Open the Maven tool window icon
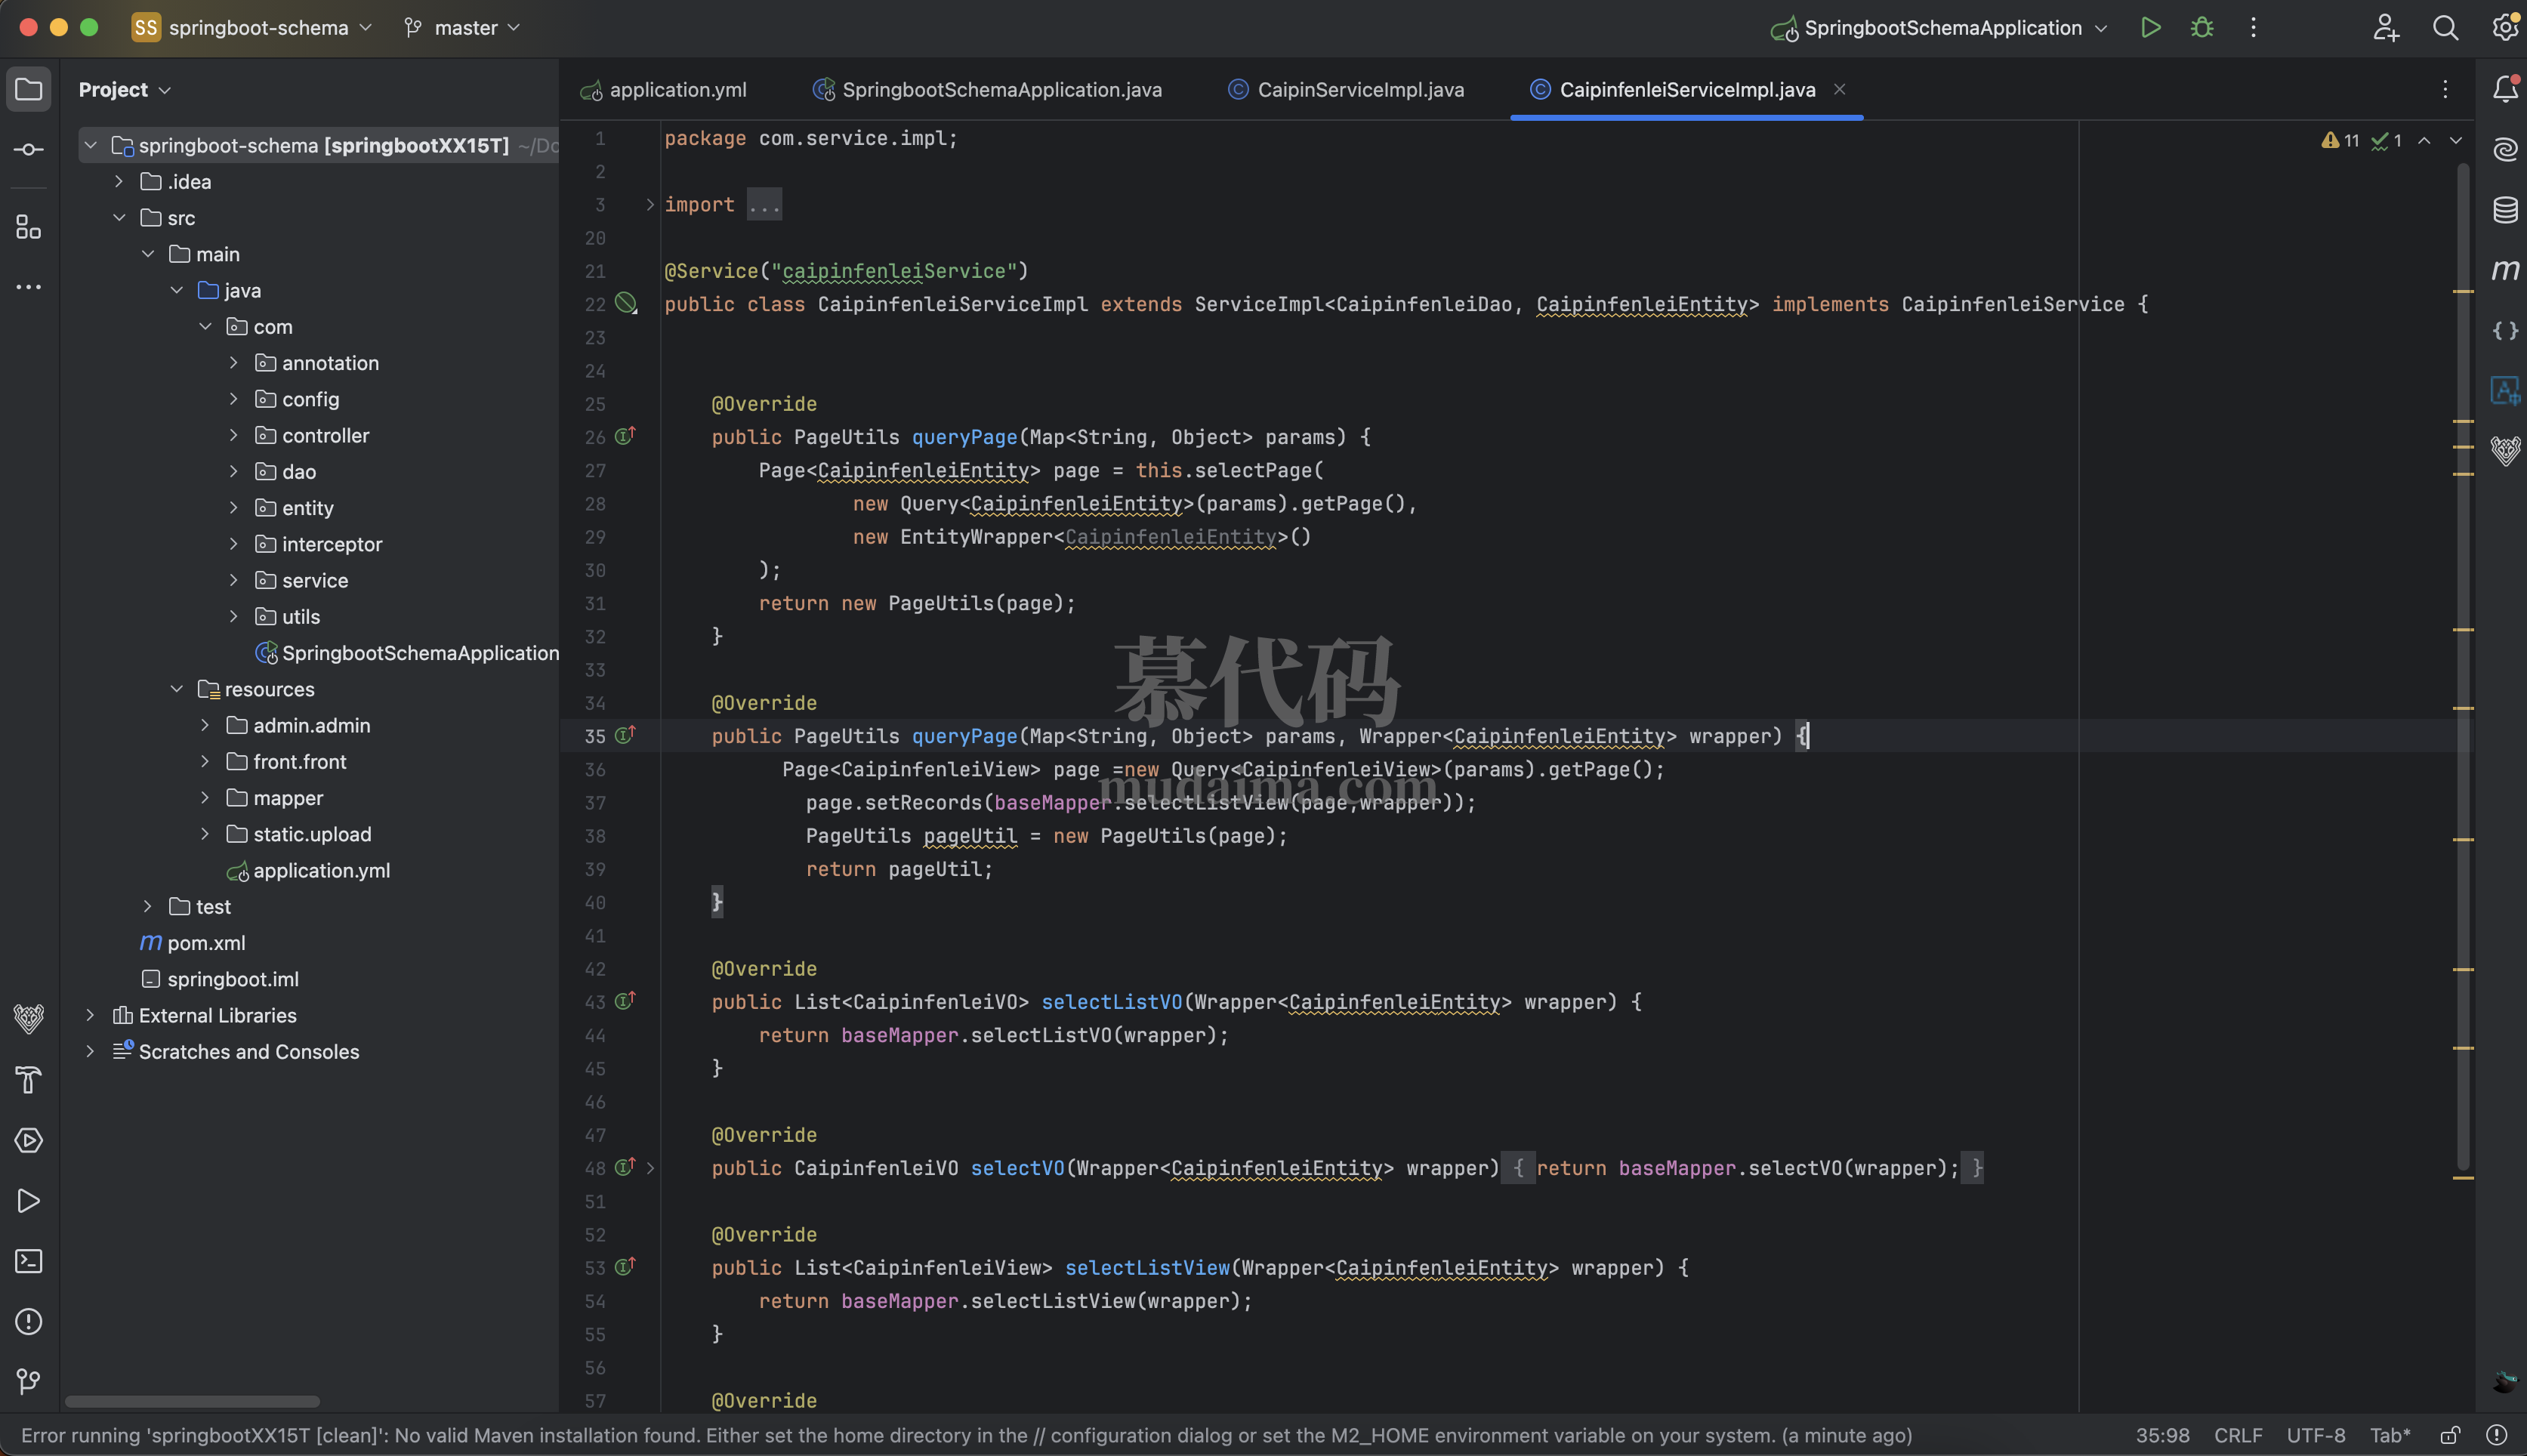This screenshot has width=2527, height=1456. pos(2504,270)
